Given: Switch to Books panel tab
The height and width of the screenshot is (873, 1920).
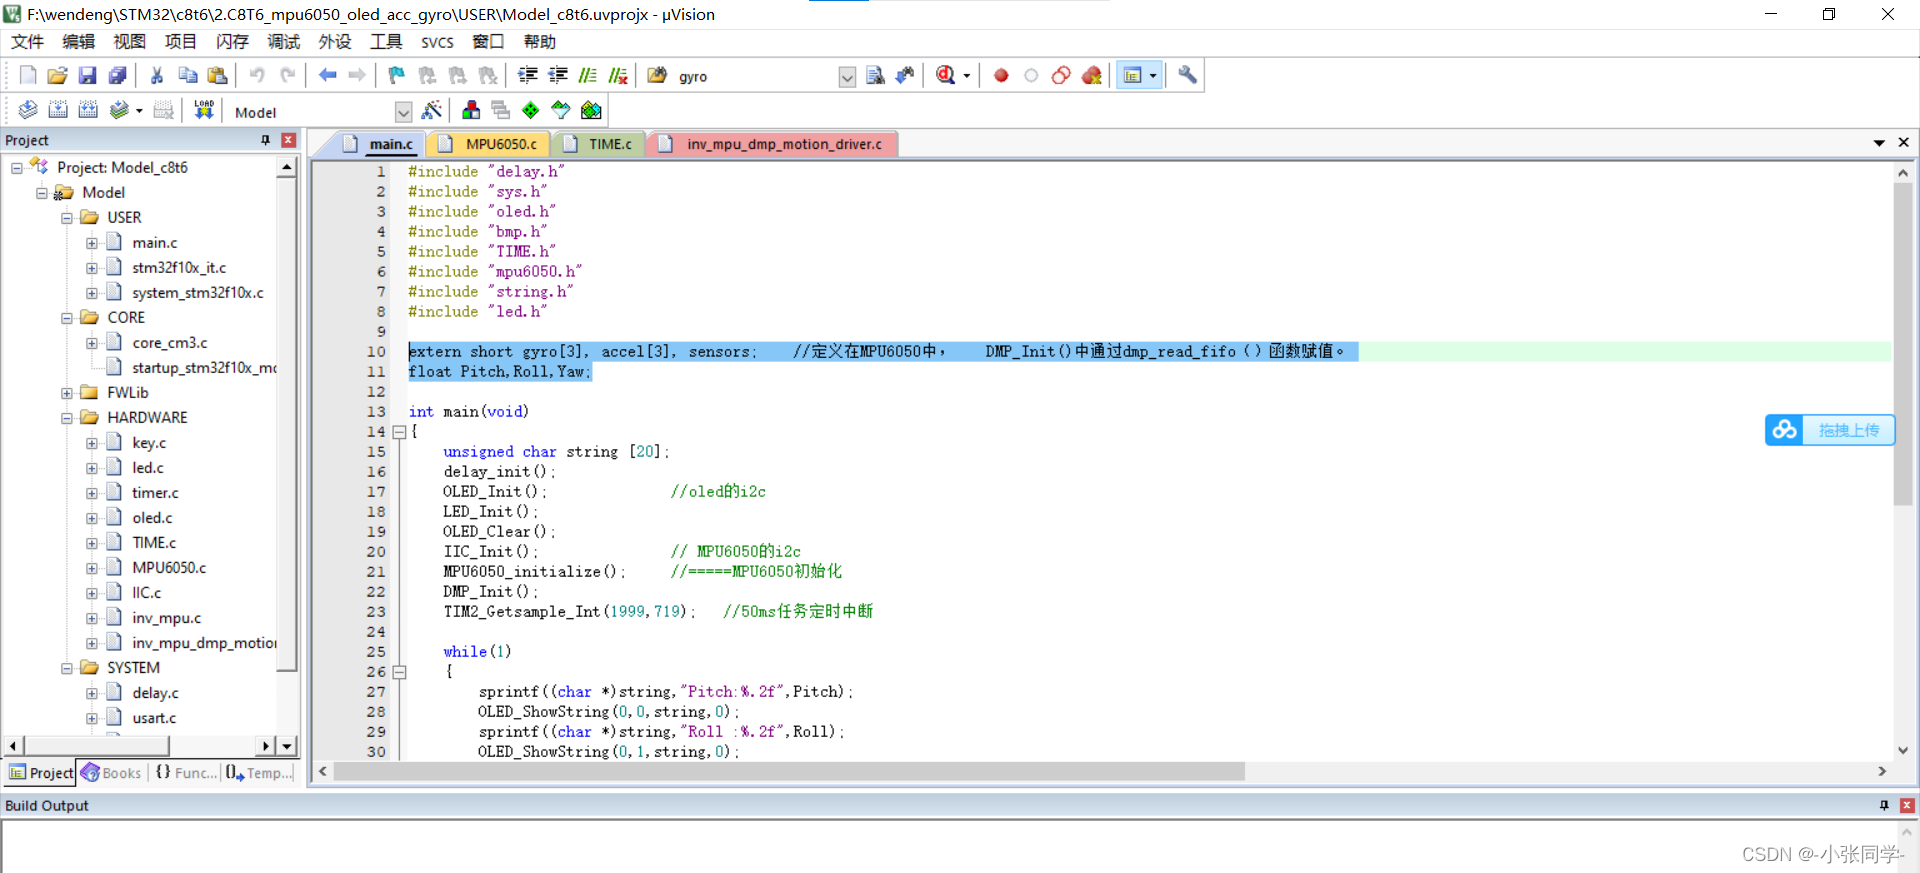Looking at the screenshot, I should click(x=112, y=773).
